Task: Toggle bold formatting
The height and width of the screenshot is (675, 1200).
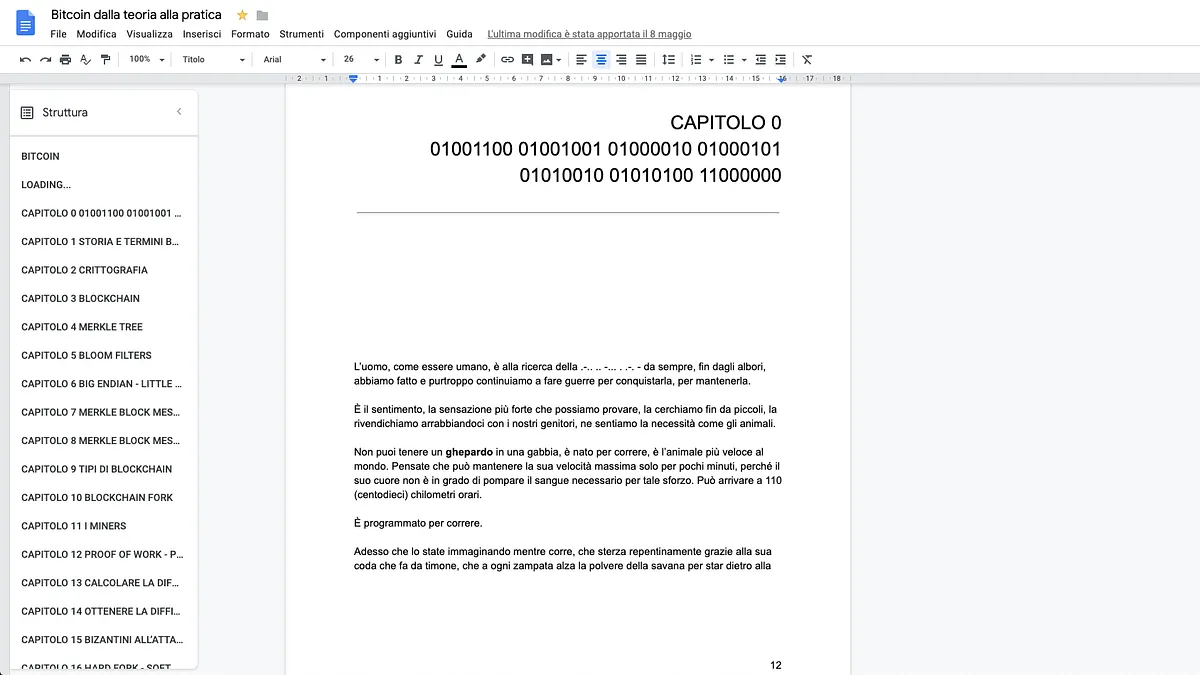Action: [x=398, y=59]
